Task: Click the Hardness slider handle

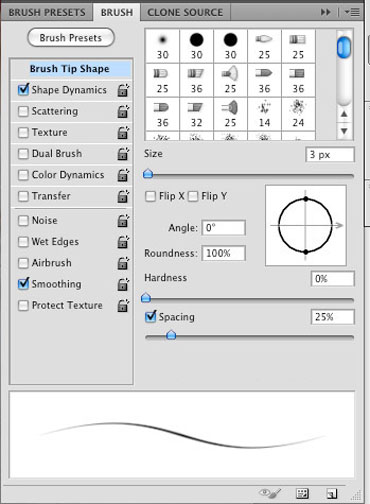Action: point(146,298)
